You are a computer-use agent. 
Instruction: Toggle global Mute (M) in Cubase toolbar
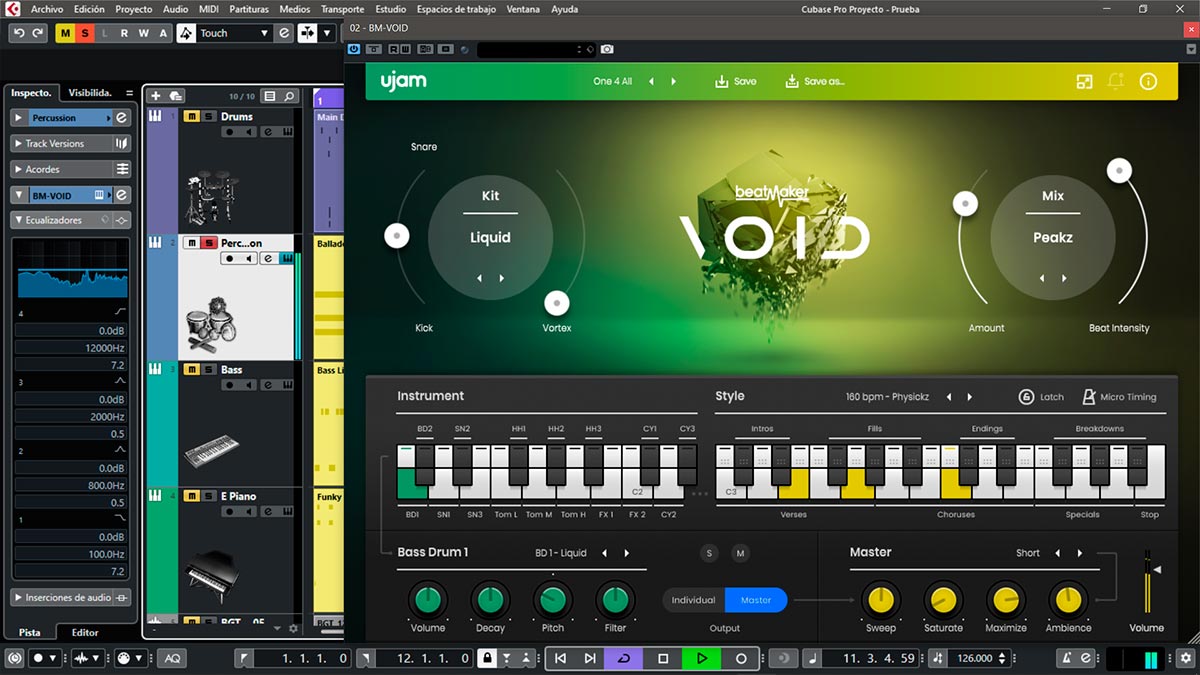[66, 33]
